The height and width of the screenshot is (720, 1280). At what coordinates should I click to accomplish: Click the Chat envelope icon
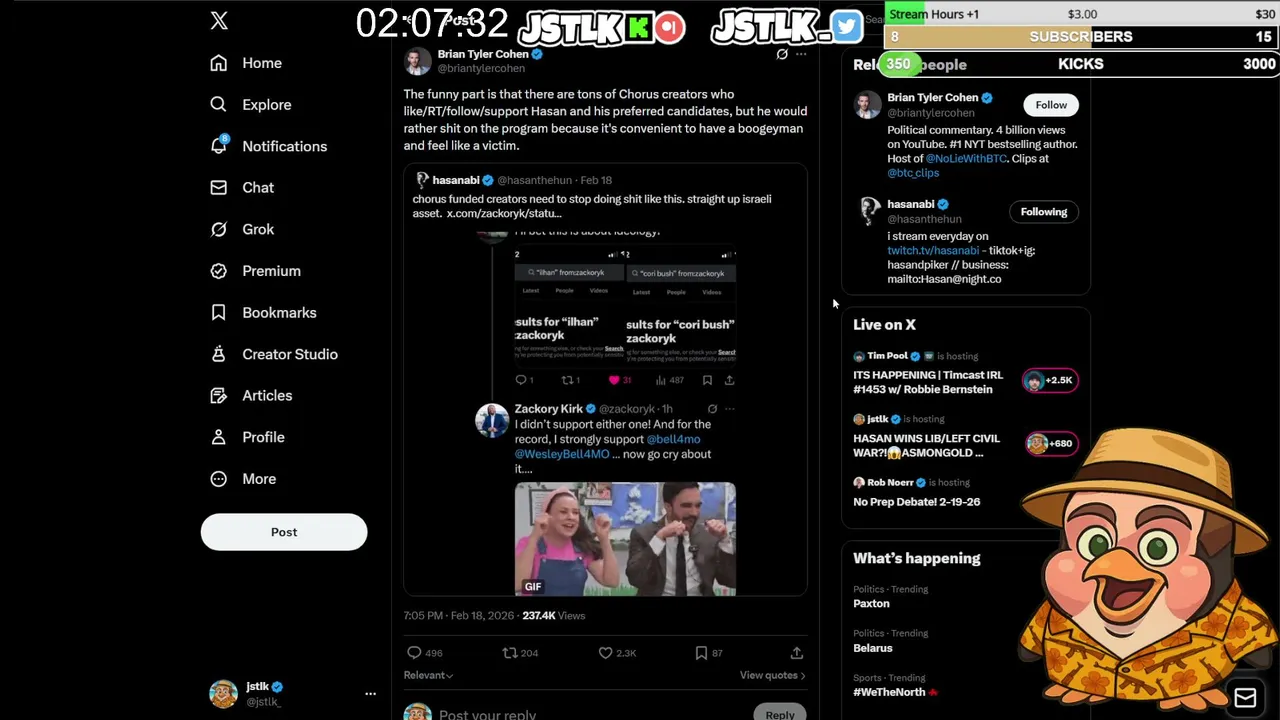click(219, 188)
